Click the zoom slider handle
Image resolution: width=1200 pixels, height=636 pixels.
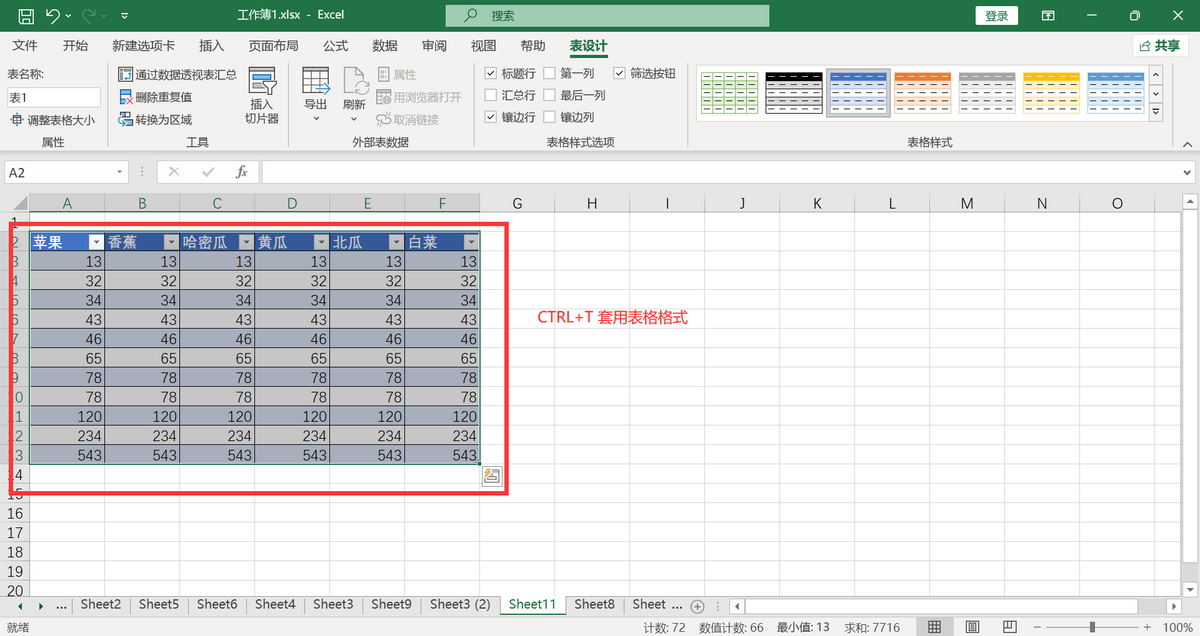pos(1092,627)
